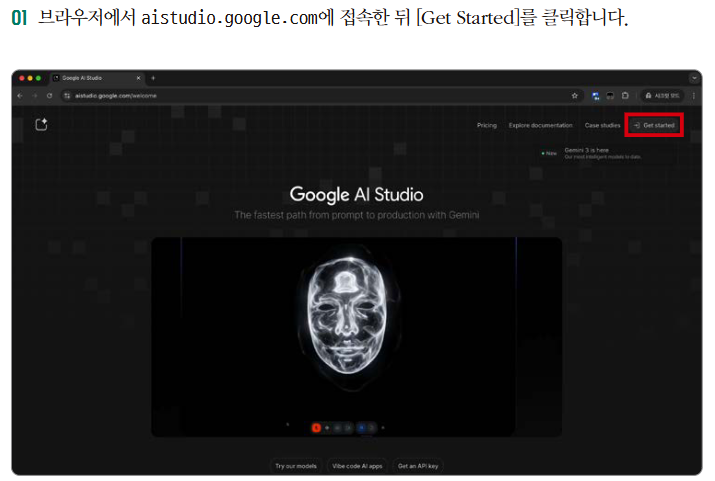The height and width of the screenshot is (481, 715).
Task: Reload the page with the refresh icon
Action: (x=49, y=96)
